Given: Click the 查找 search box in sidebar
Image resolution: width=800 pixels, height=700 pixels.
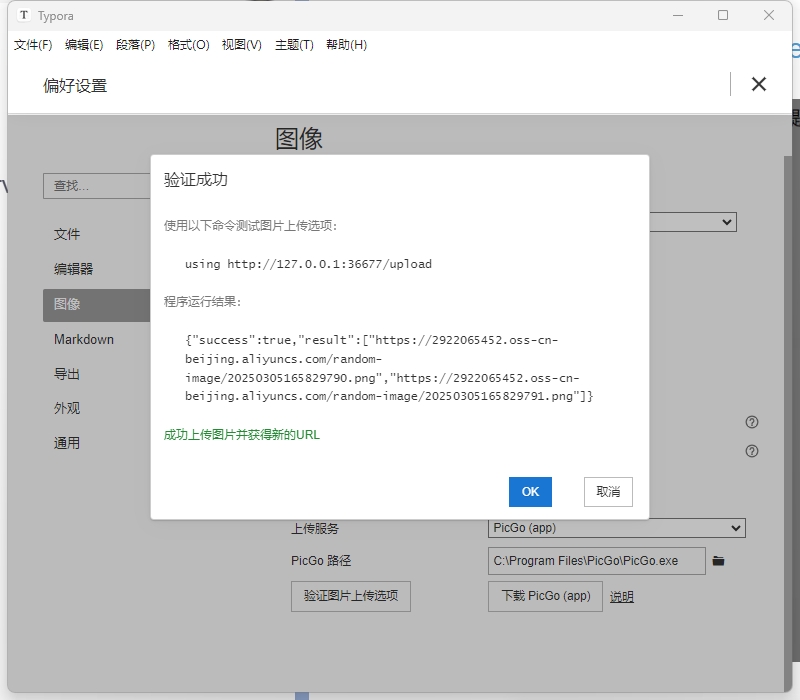Looking at the screenshot, I should (x=97, y=186).
